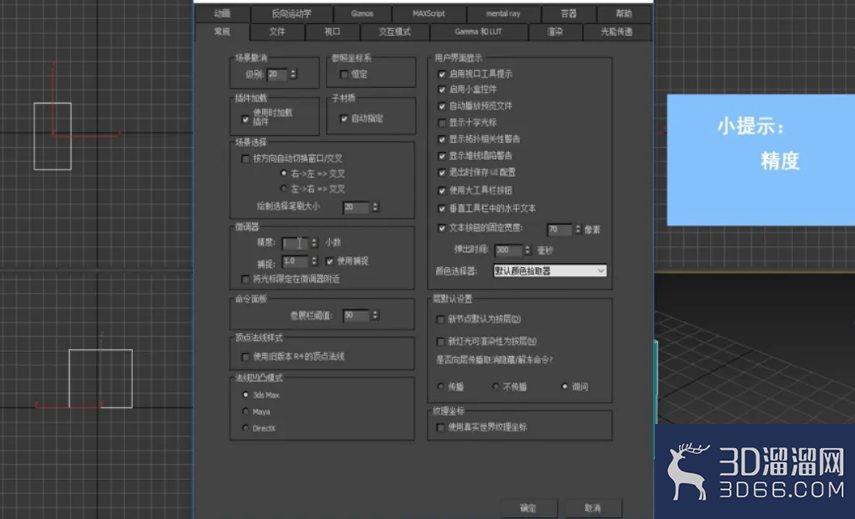
Task: Click the 精度 input field
Action: pyautogui.click(x=295, y=243)
